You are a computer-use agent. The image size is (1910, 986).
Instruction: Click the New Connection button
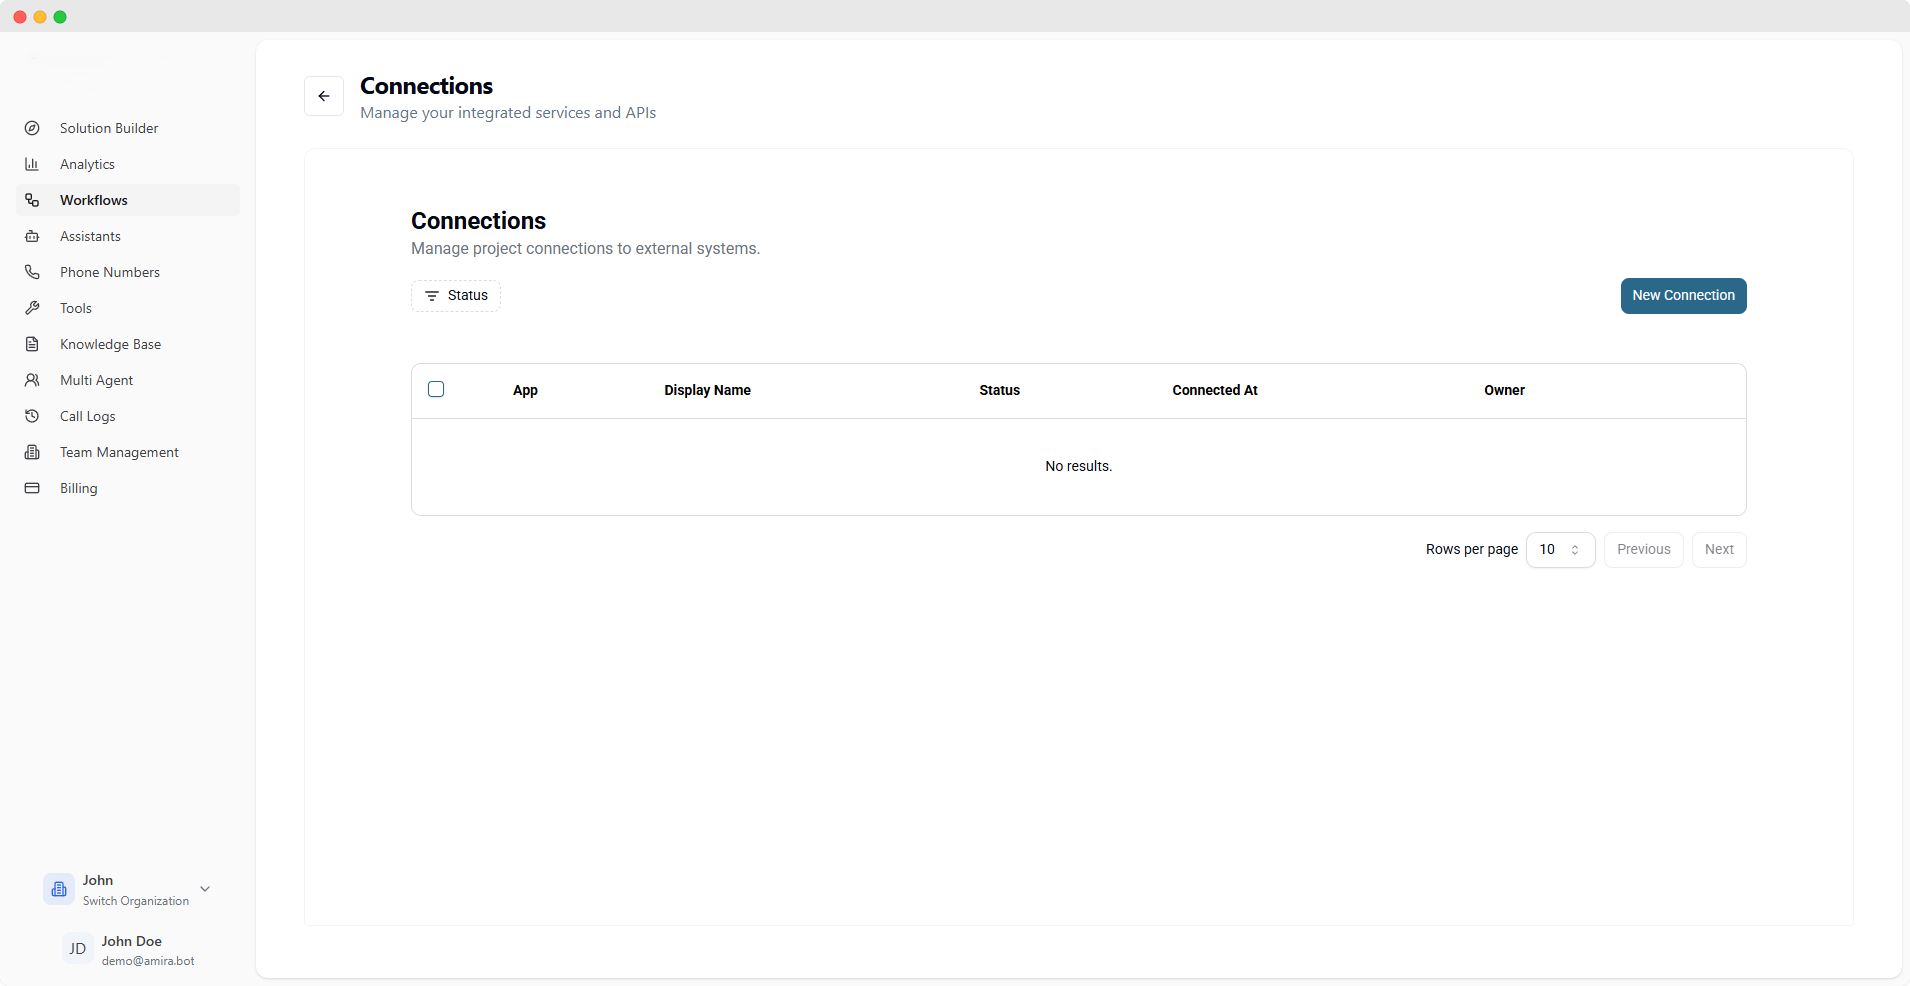click(1683, 296)
